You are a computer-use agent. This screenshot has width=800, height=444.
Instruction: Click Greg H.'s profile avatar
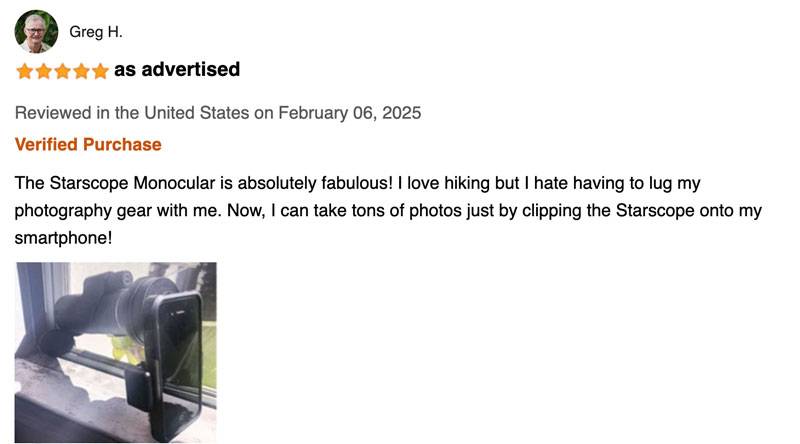36,32
